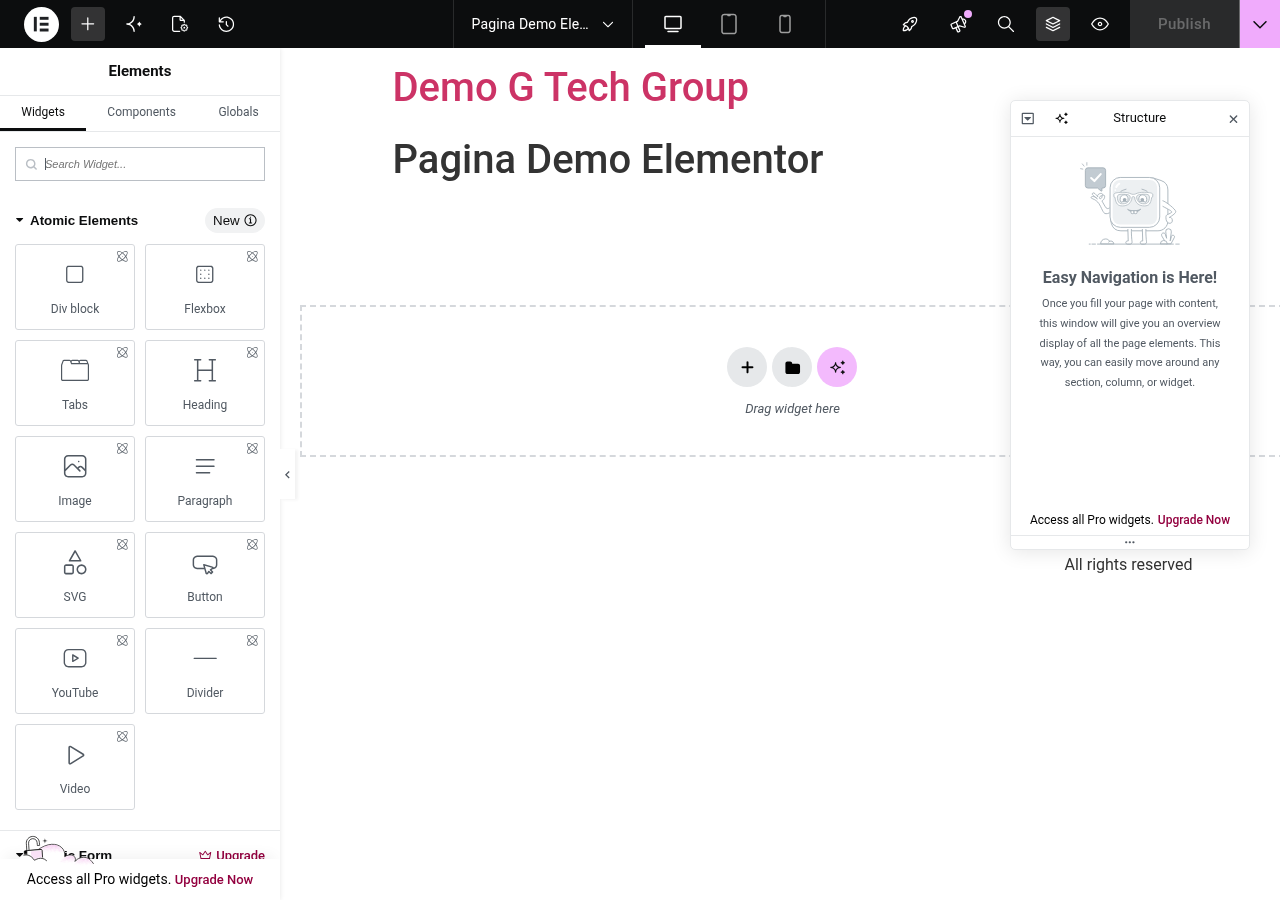Click the New info badge

[x=235, y=220]
